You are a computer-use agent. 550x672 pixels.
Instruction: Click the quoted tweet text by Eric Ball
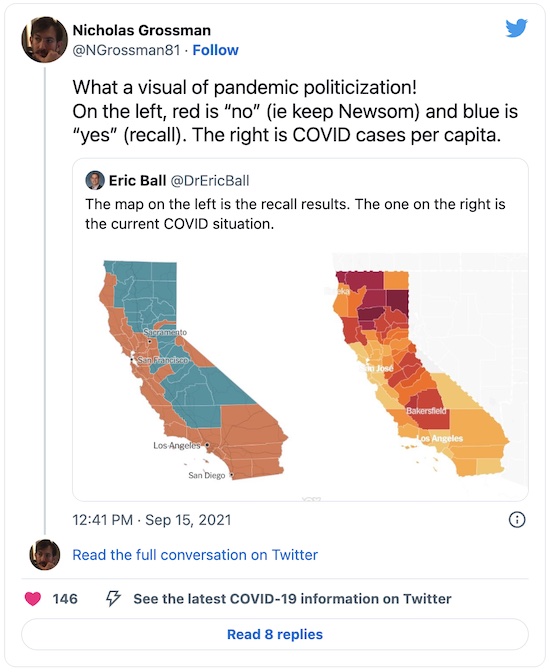295,214
